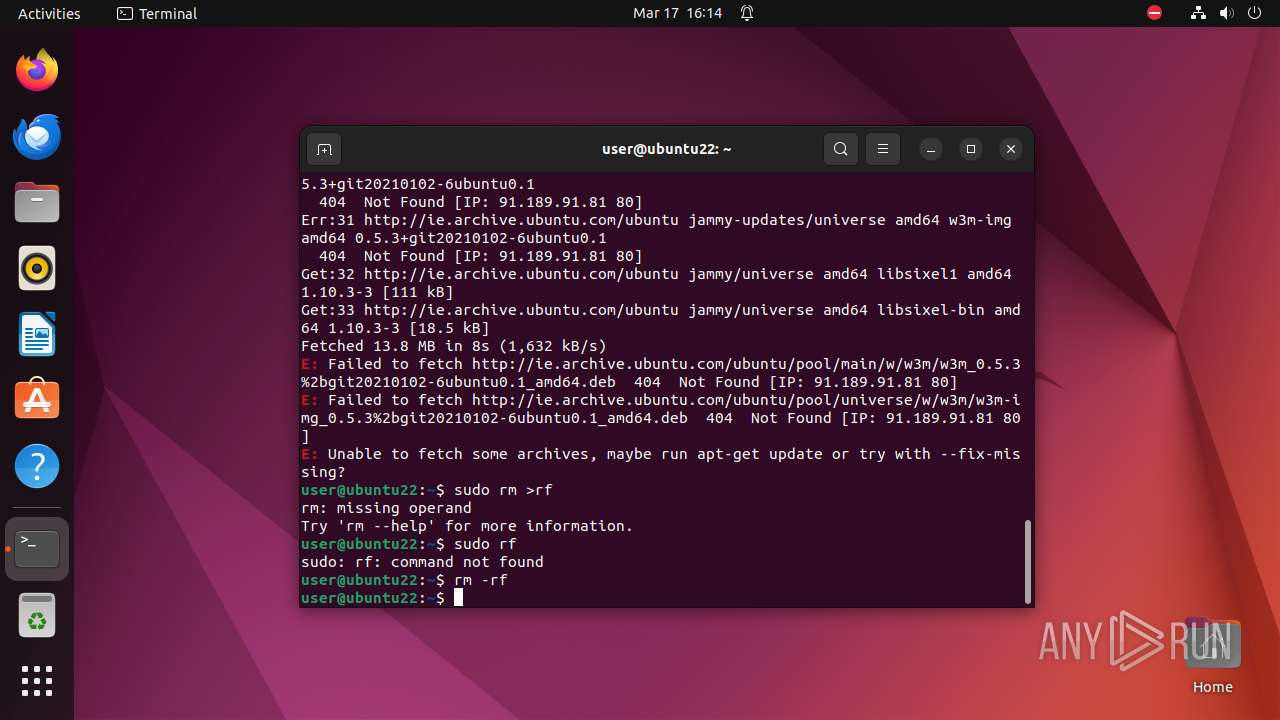Image resolution: width=1280 pixels, height=720 pixels.
Task: Open a new tab in Terminal
Action: pyautogui.click(x=324, y=149)
